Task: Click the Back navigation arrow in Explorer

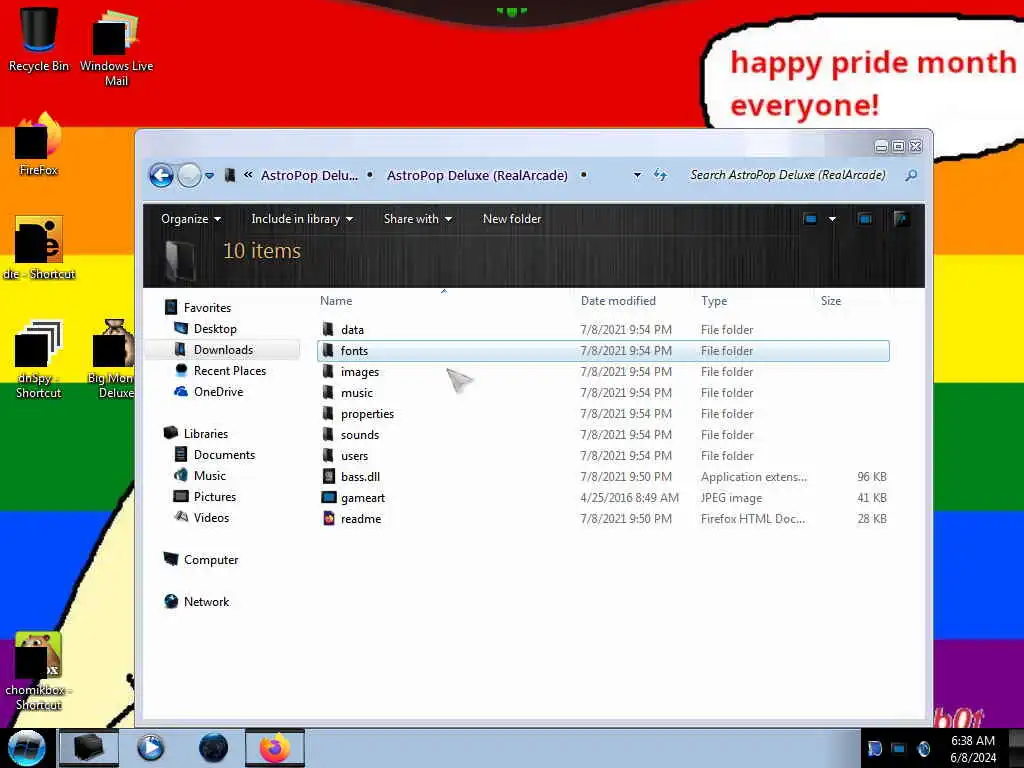Action: click(x=161, y=175)
